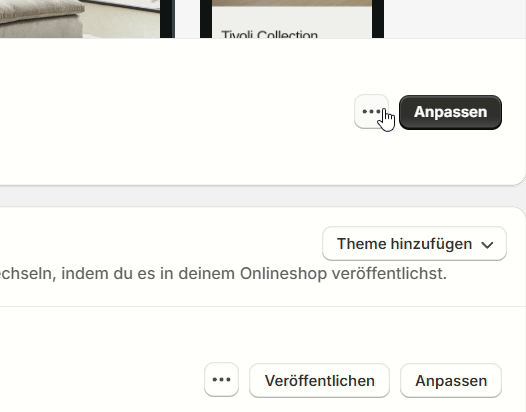Image resolution: width=526 pixels, height=412 pixels.
Task: Click the words Theme hinzufügen in the button
Action: click(404, 244)
